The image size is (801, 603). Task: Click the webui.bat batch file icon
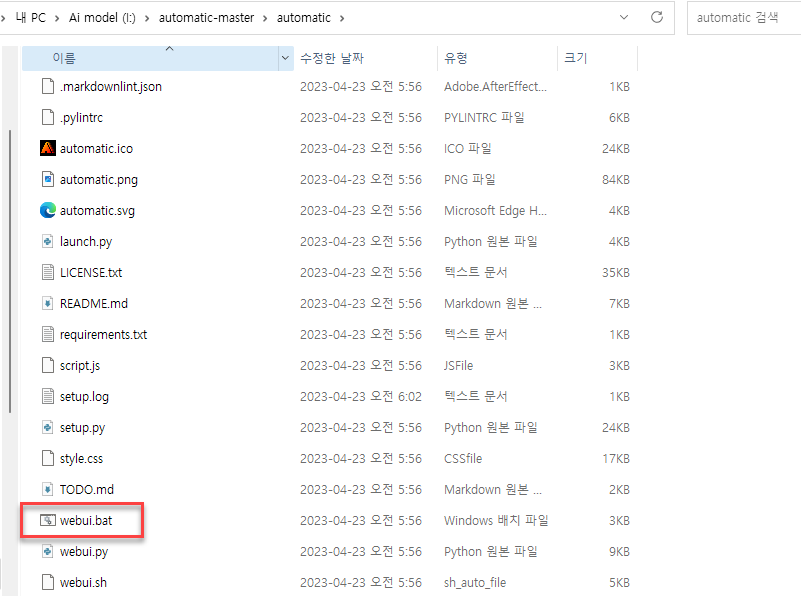(x=48, y=520)
